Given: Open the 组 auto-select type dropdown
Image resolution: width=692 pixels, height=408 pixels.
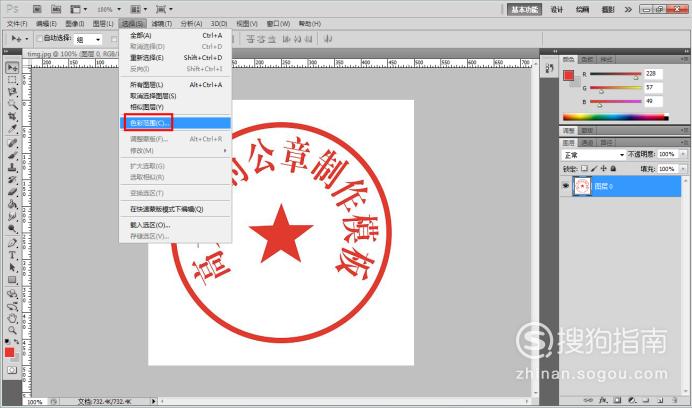Looking at the screenshot, I should point(88,40).
